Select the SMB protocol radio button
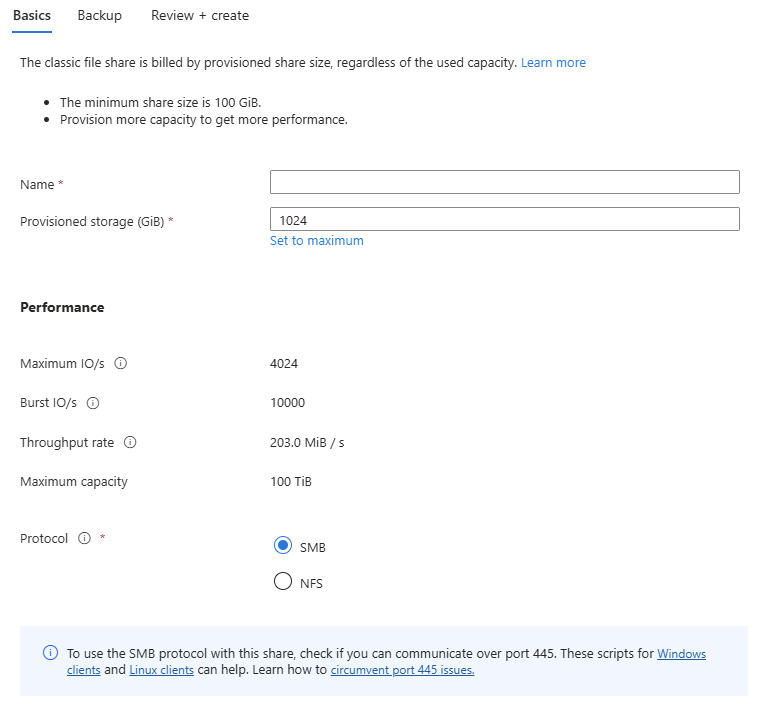The height and width of the screenshot is (705, 760). [283, 546]
